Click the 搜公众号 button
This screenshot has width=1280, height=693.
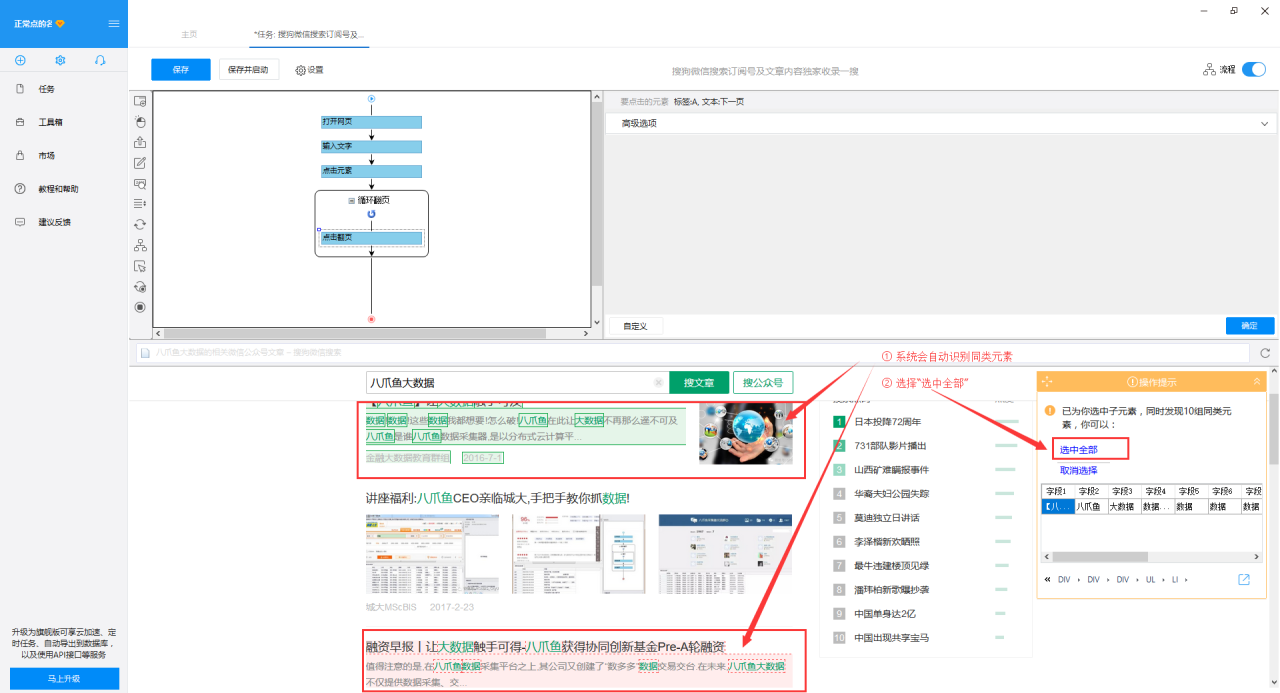tap(763, 383)
